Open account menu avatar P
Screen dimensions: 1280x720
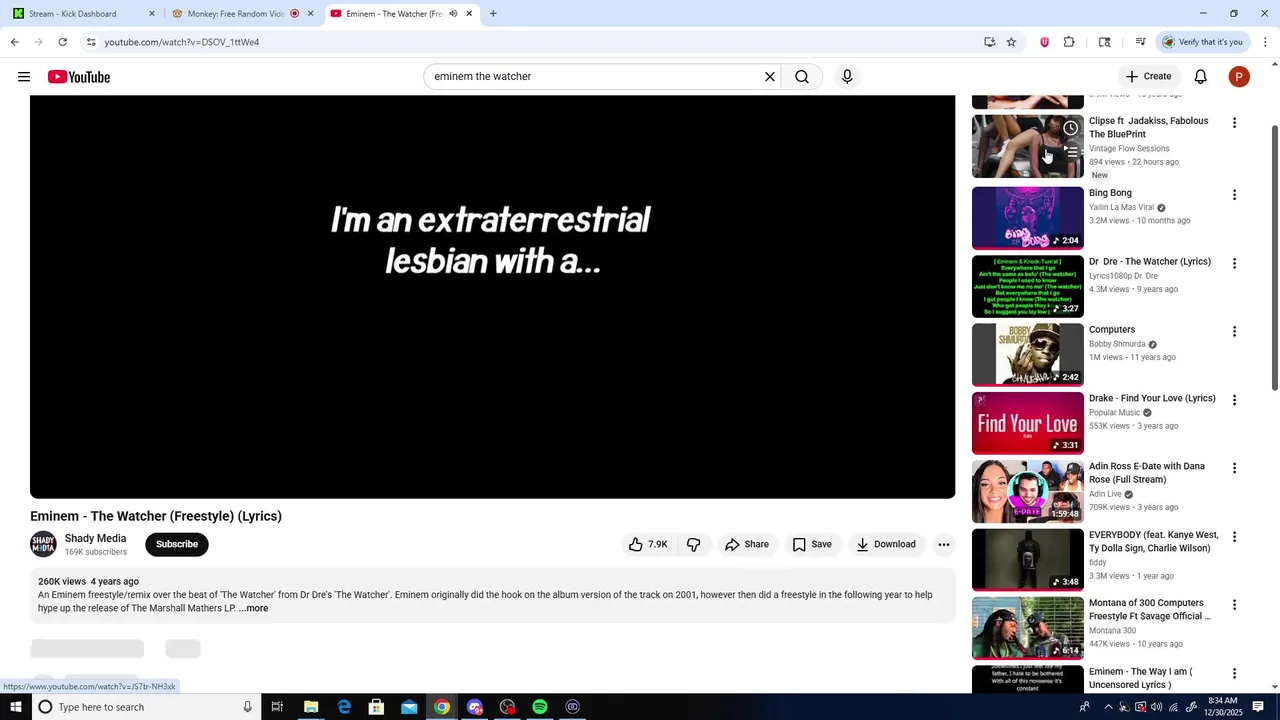click(1239, 77)
